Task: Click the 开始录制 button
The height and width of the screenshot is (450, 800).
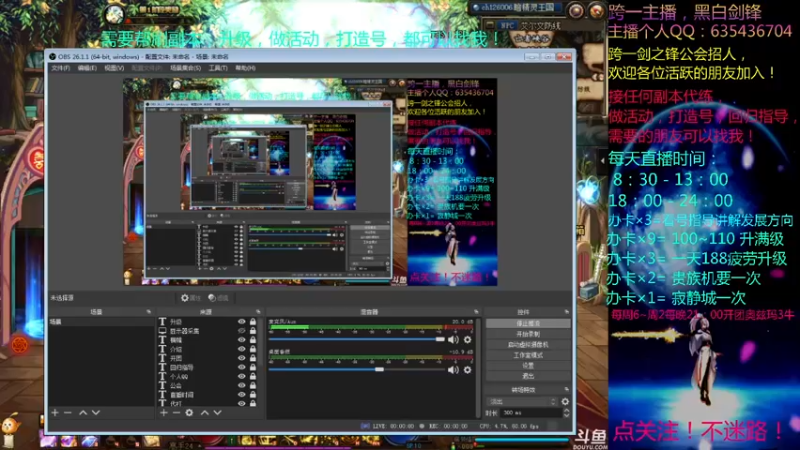Action: pyautogui.click(x=528, y=334)
